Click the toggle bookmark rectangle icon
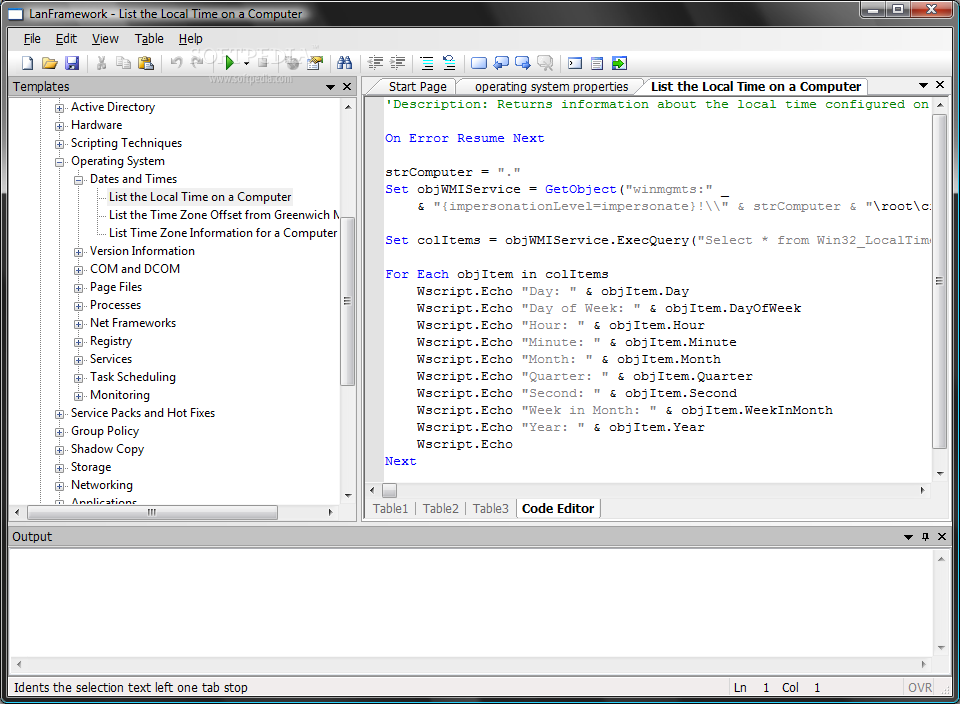Screen dimensions: 960x704 click(x=479, y=63)
